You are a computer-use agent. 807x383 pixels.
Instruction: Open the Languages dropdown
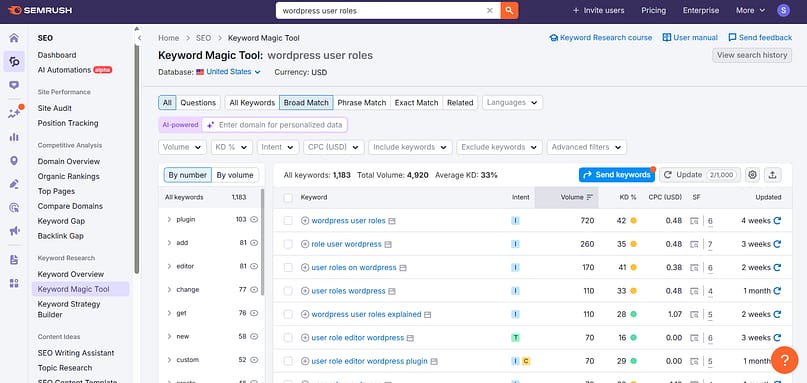pyautogui.click(x=512, y=102)
